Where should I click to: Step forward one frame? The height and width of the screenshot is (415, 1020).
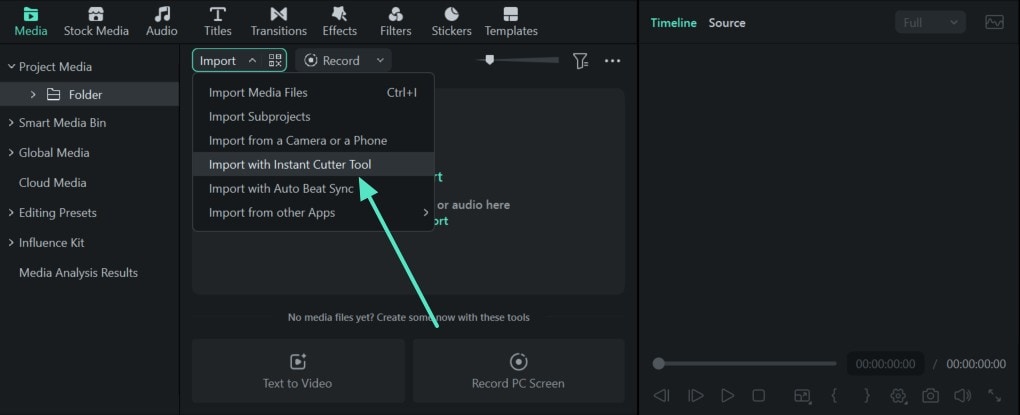695,395
